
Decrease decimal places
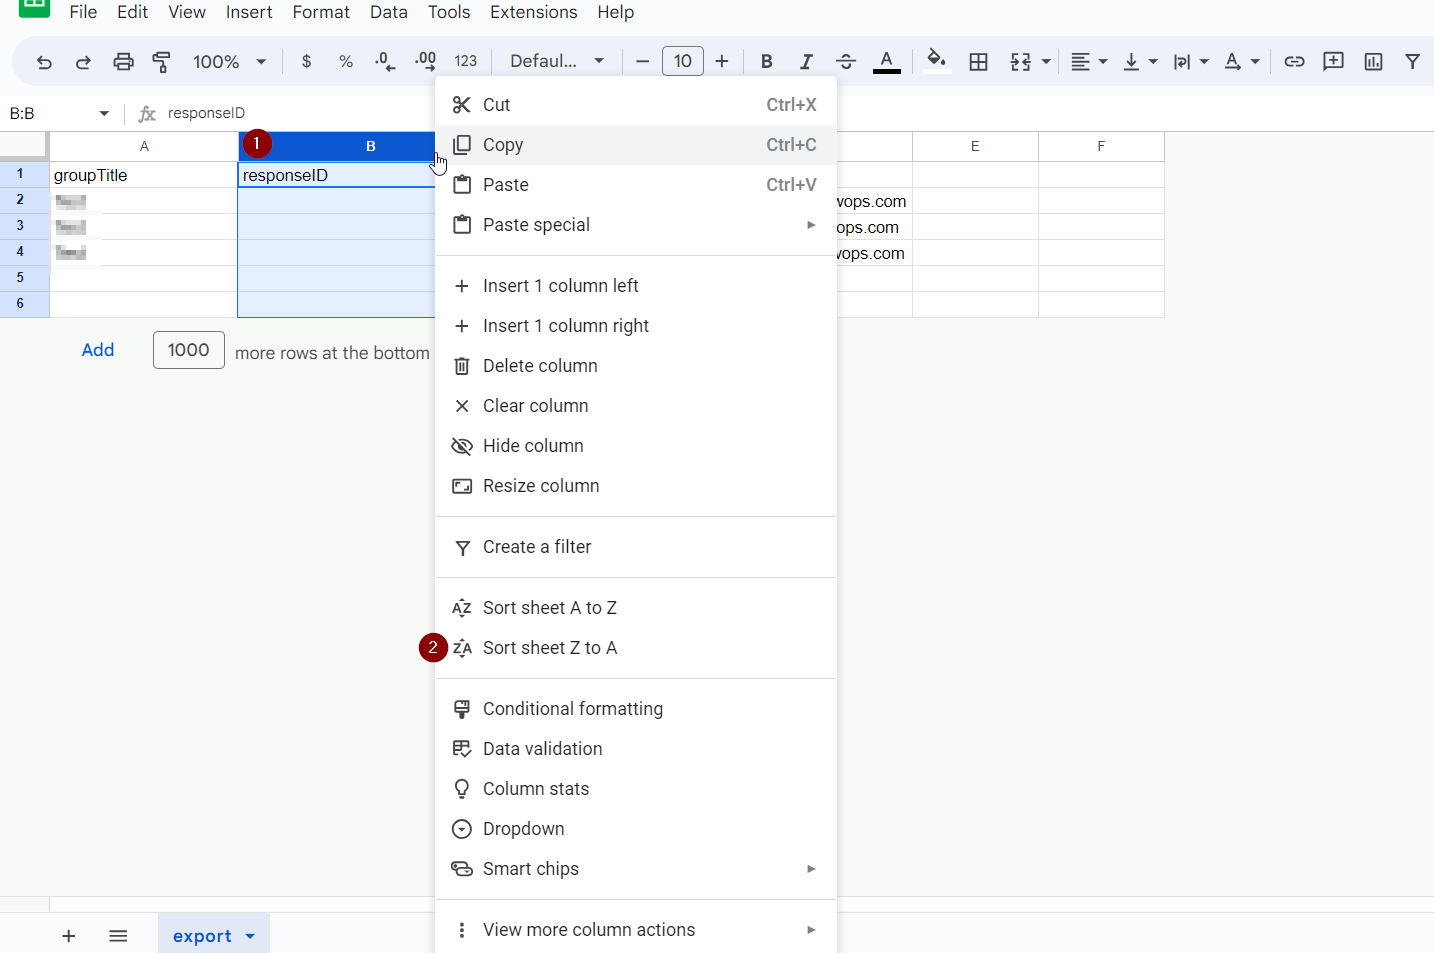(384, 61)
